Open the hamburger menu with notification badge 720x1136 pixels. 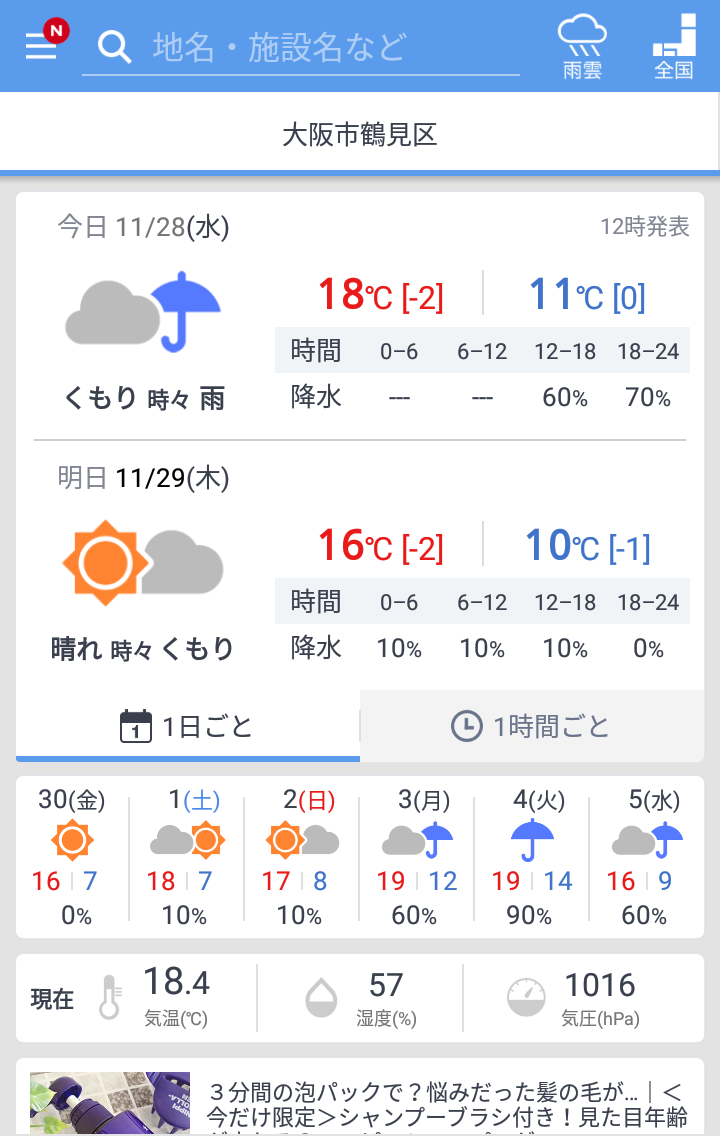(45, 42)
